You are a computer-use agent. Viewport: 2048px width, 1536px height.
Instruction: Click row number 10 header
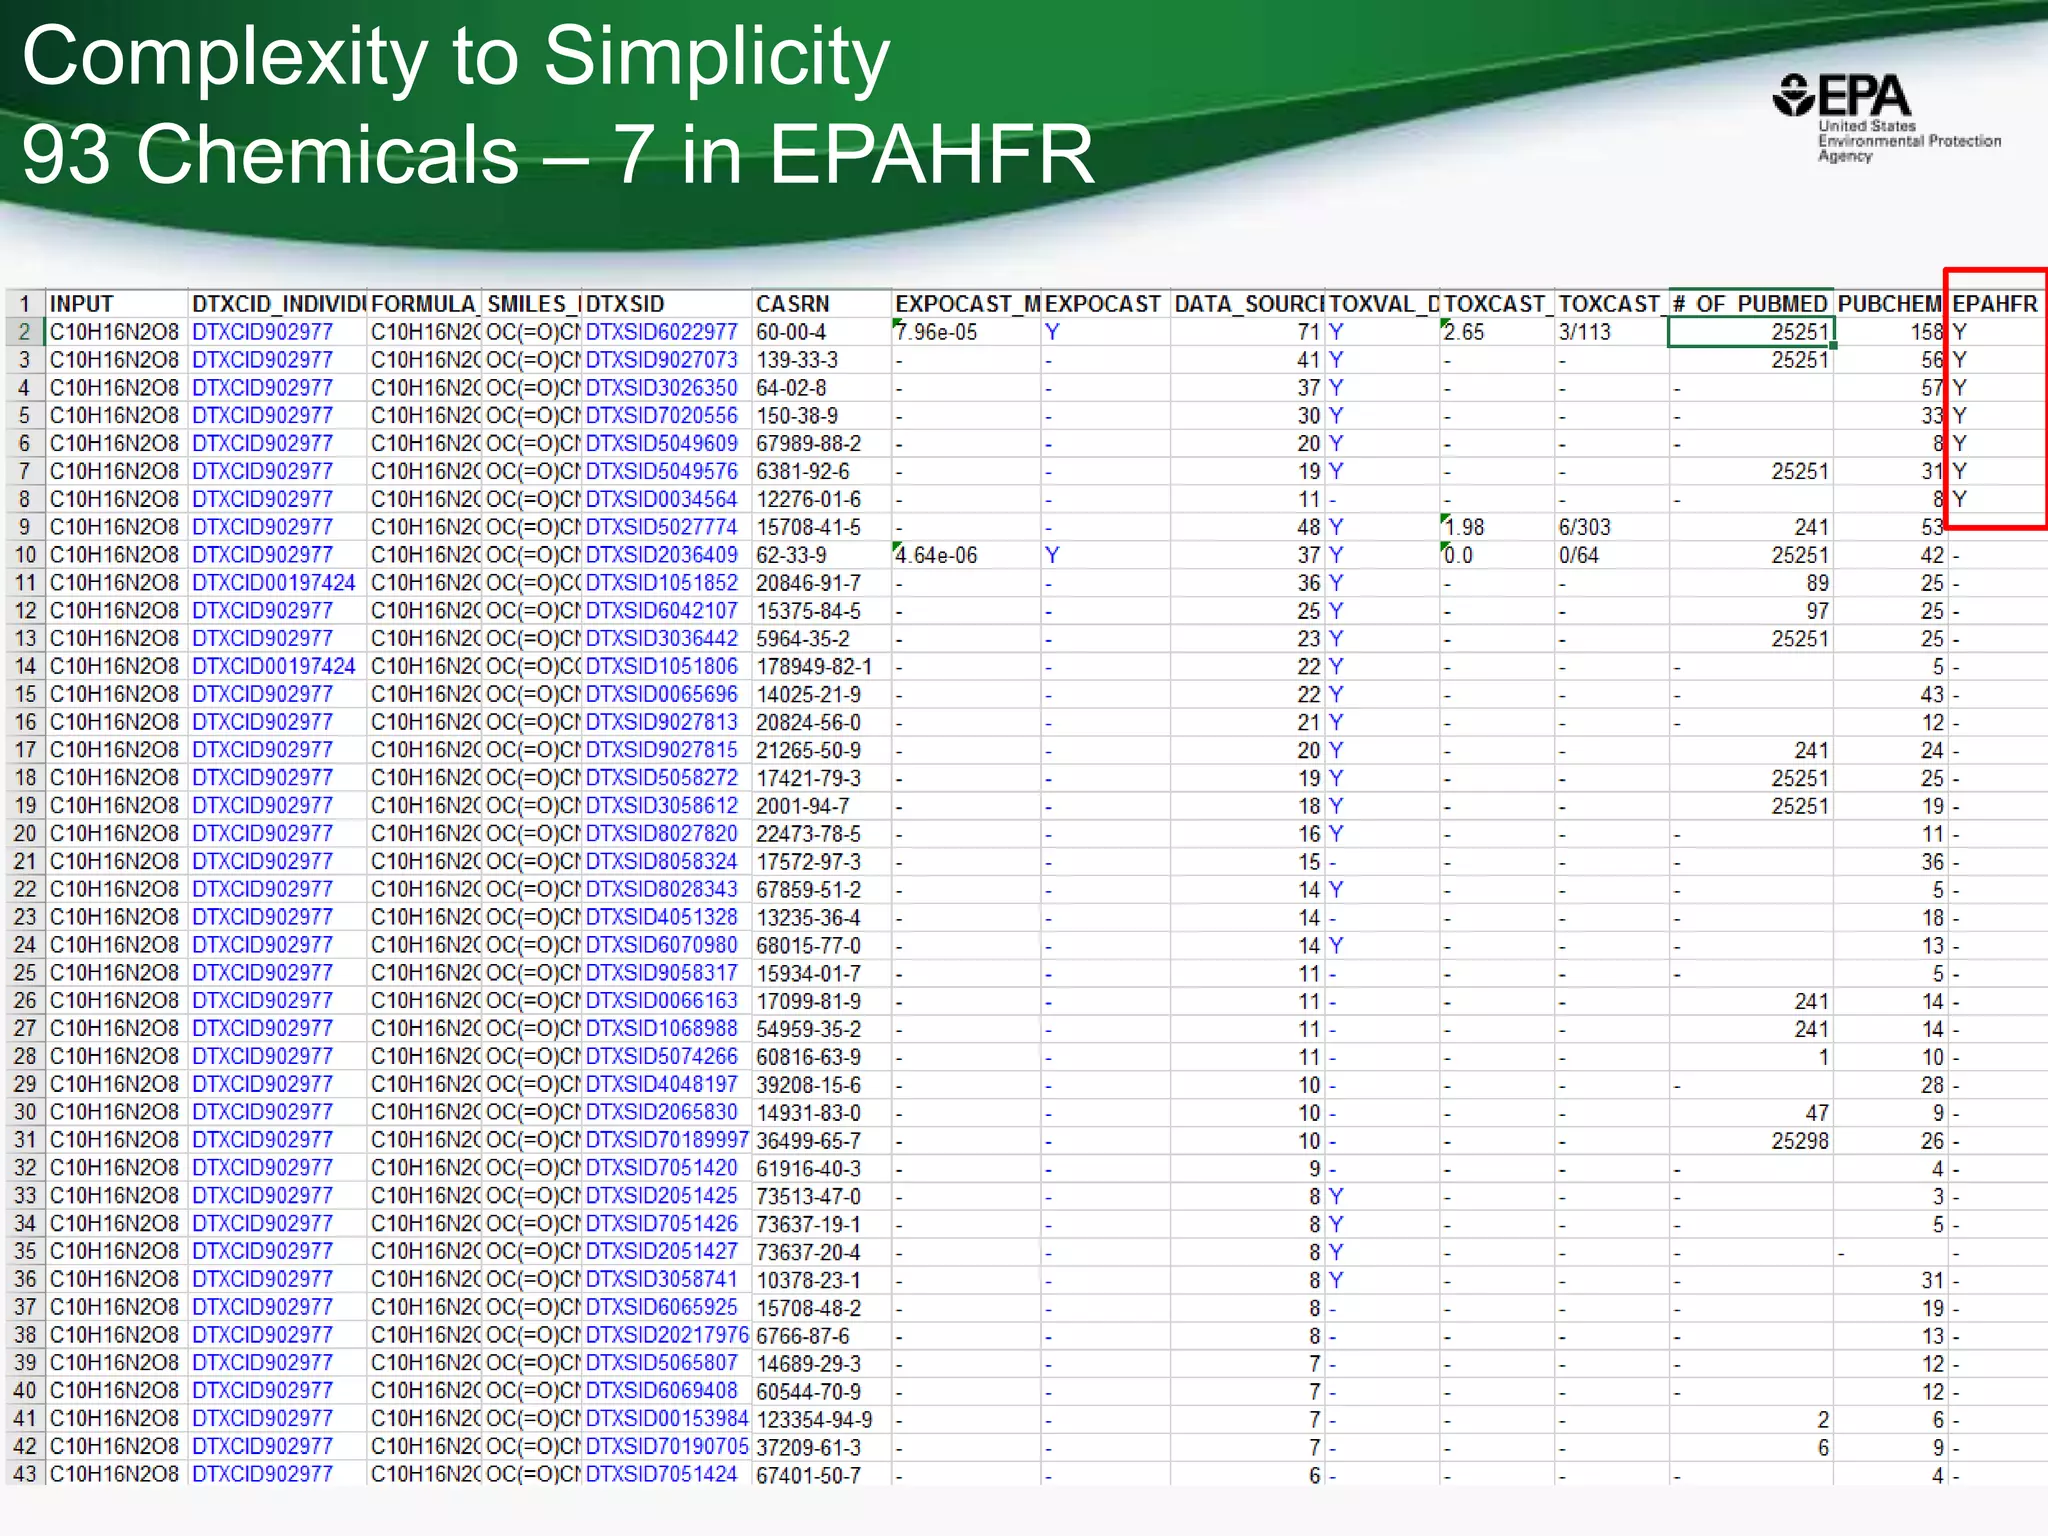(x=25, y=555)
